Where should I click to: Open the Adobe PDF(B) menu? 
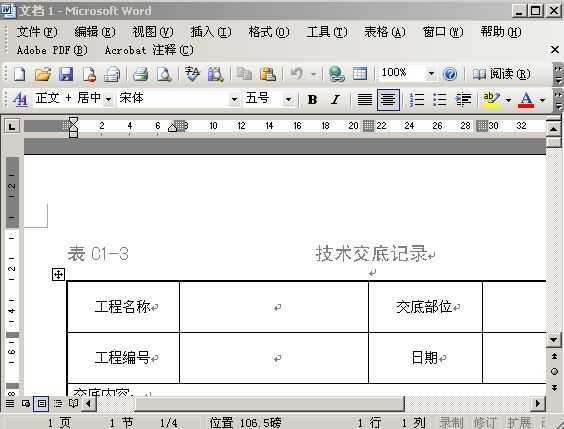52,50
